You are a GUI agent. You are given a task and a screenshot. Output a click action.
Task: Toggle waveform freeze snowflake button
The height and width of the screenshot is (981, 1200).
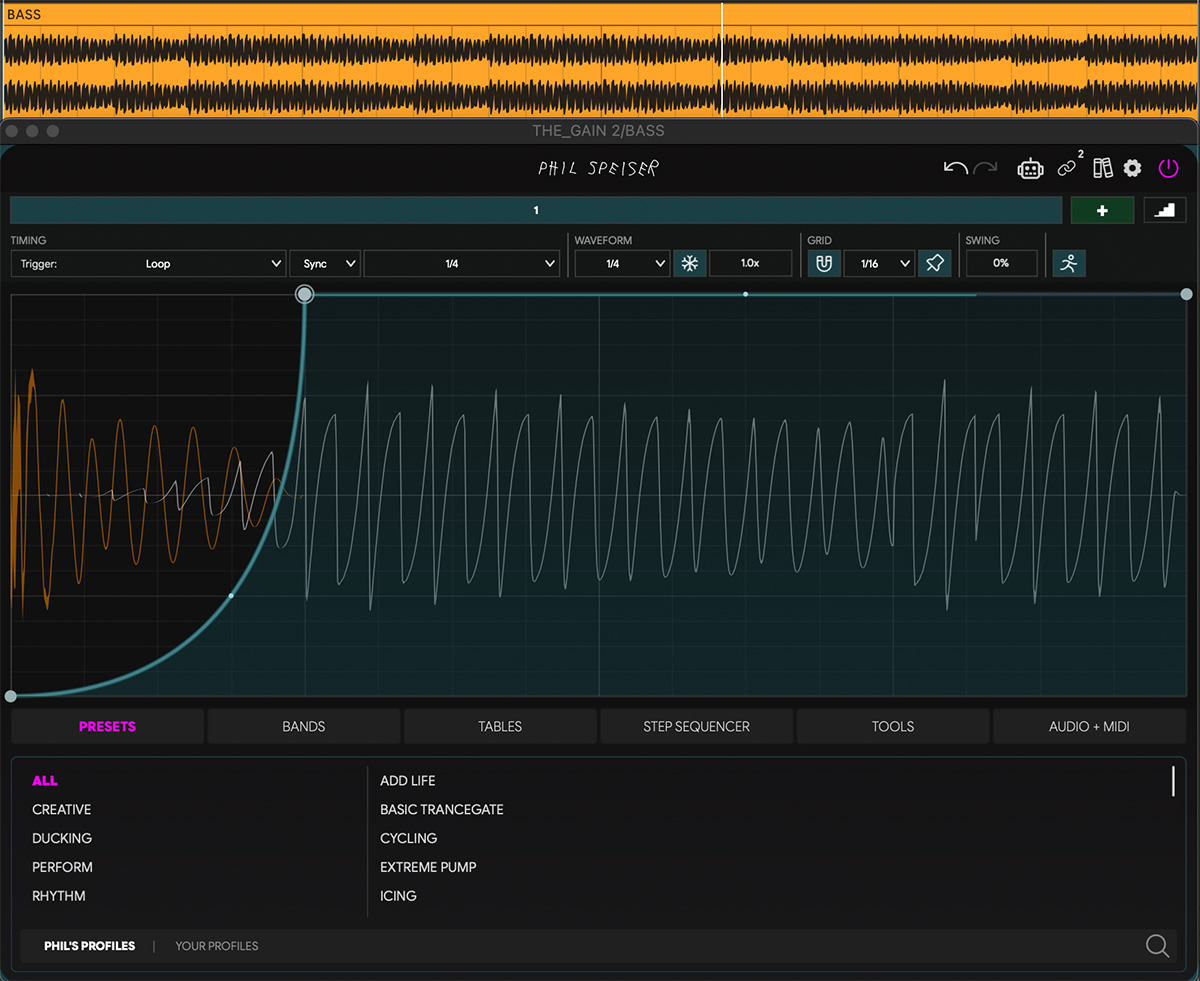[x=689, y=263]
